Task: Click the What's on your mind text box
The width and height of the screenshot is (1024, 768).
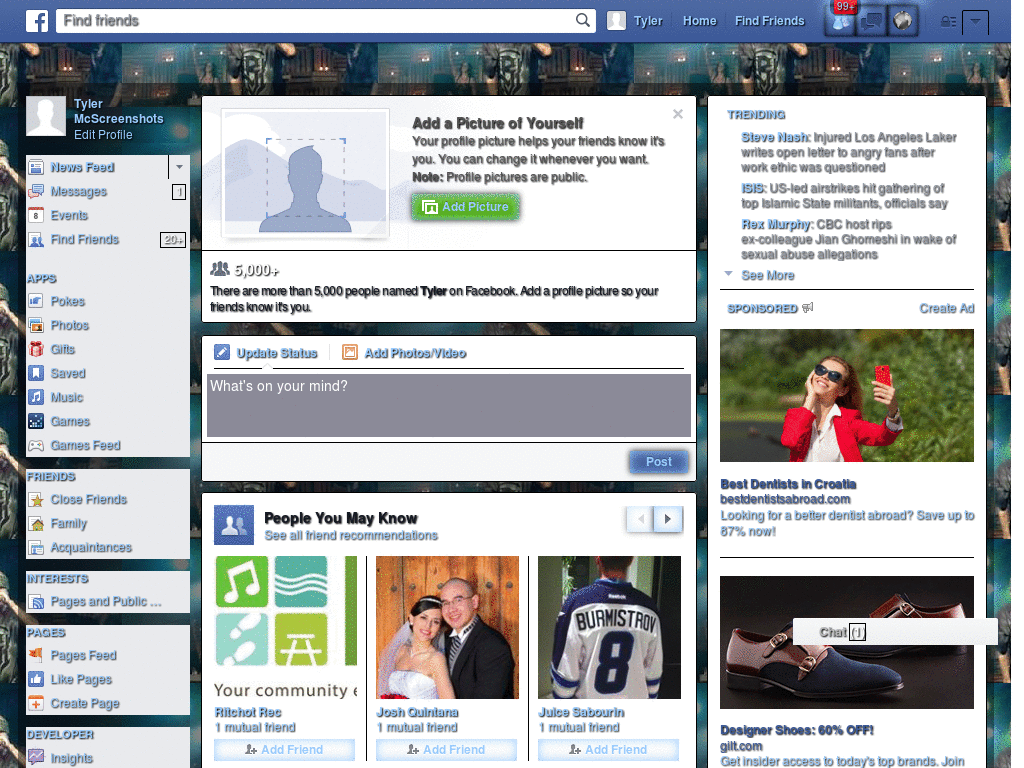Action: pos(449,405)
